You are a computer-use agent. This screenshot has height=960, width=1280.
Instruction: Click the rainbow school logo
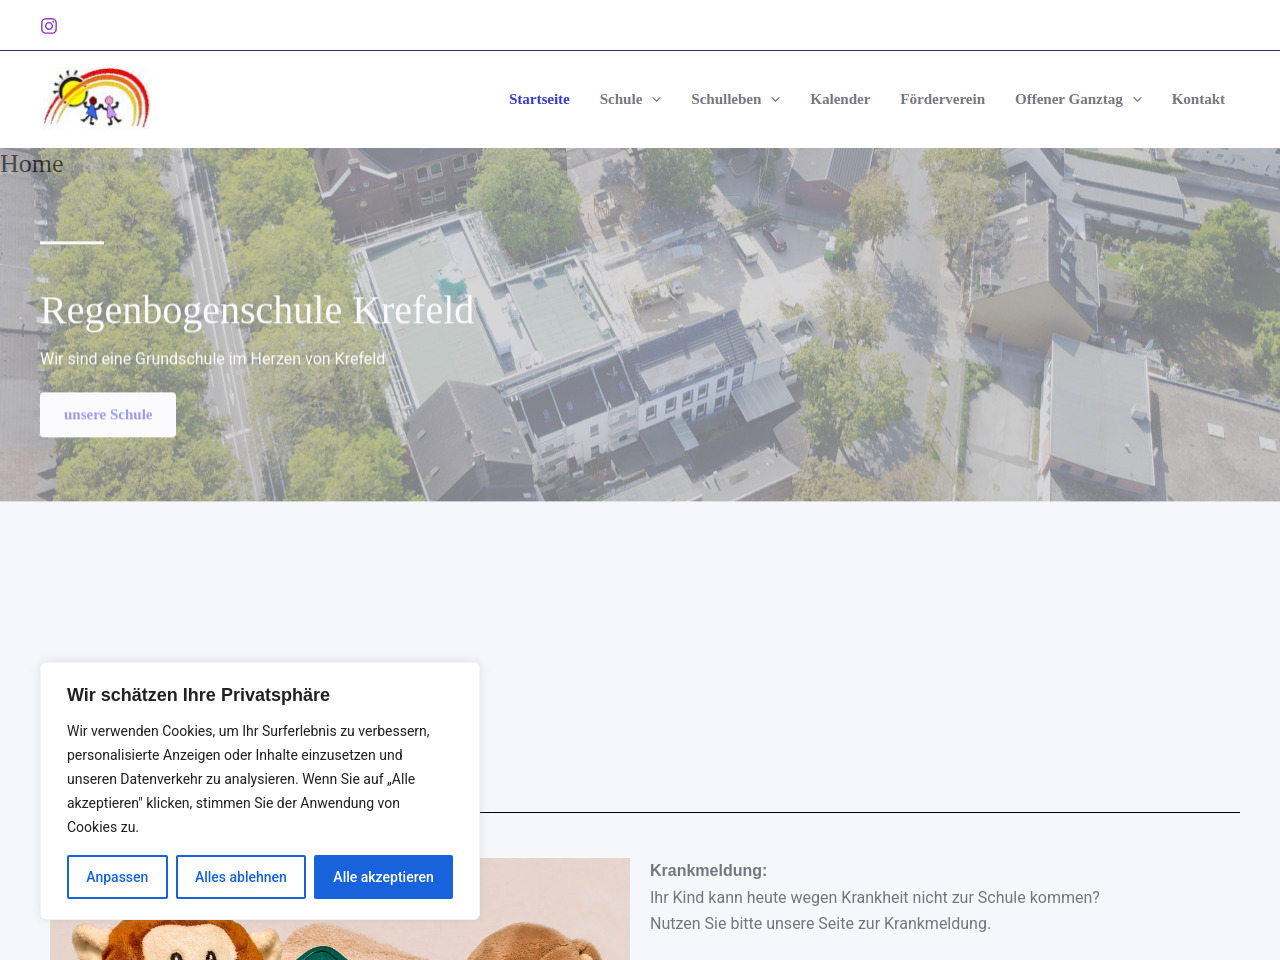pos(97,98)
